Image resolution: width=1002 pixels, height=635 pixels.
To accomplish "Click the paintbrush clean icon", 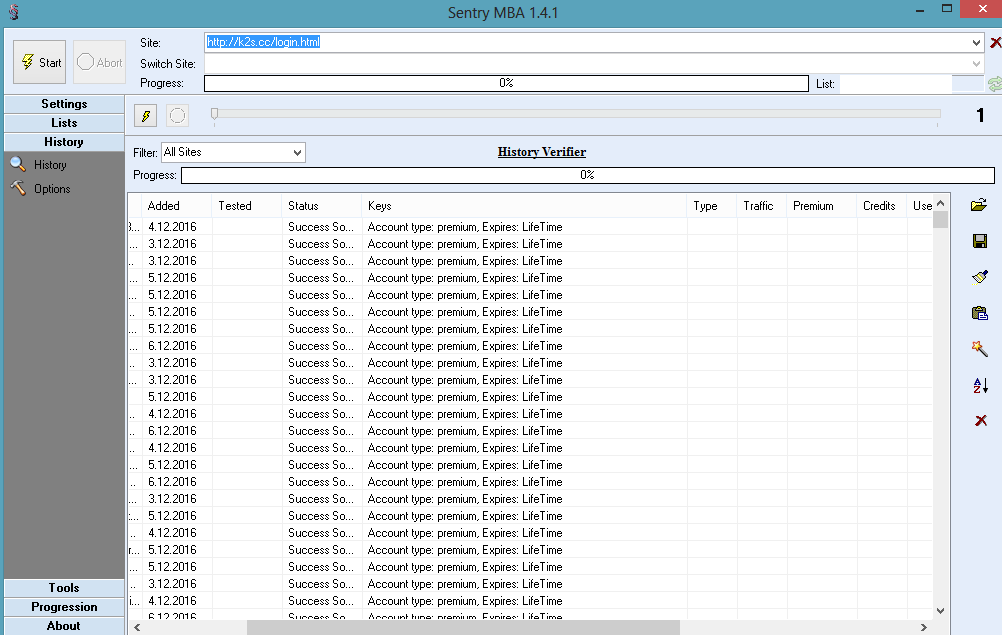I will pos(980,277).
